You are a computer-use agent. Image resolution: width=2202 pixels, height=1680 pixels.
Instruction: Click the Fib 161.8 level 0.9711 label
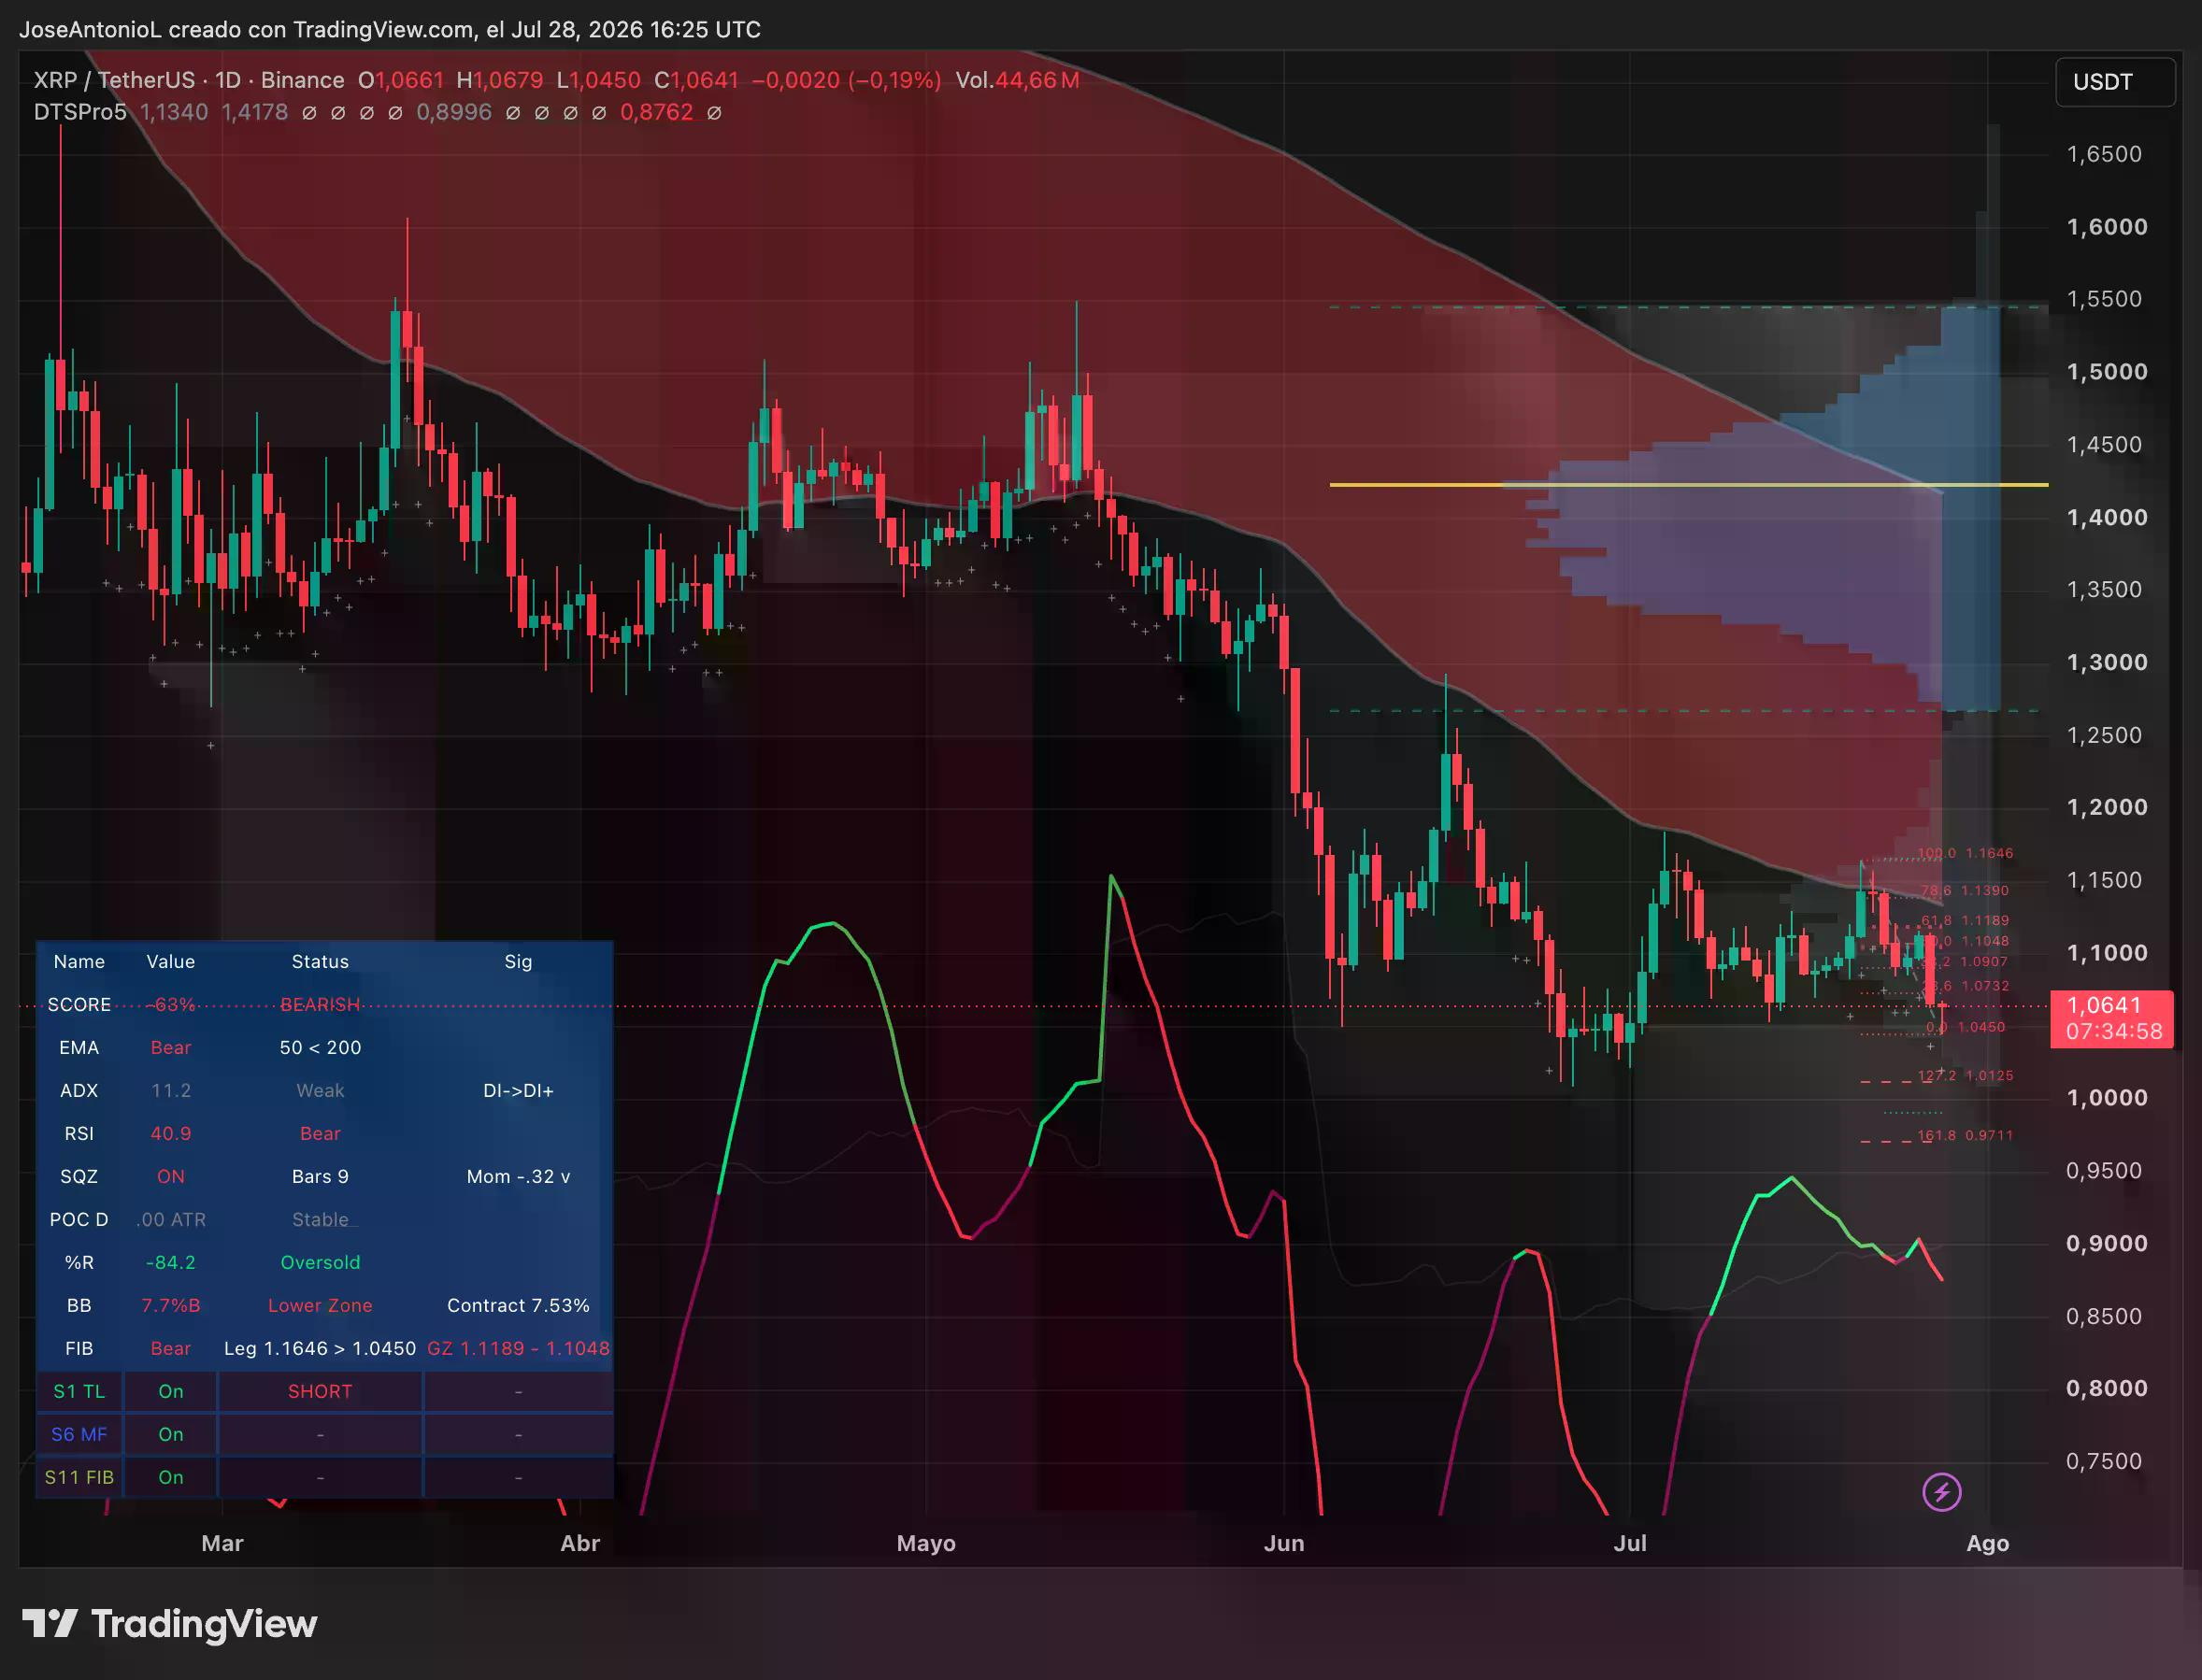pyautogui.click(x=1965, y=1135)
